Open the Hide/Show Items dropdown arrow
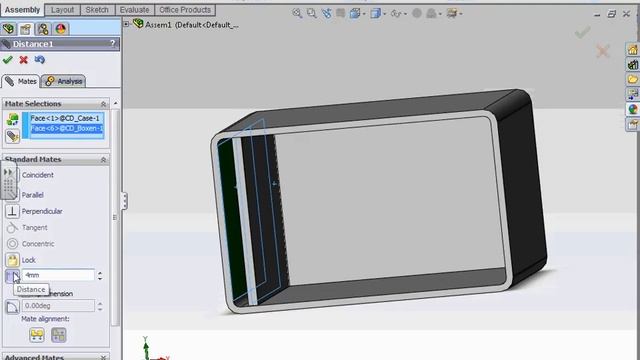This screenshot has height=360, width=640. tap(405, 14)
